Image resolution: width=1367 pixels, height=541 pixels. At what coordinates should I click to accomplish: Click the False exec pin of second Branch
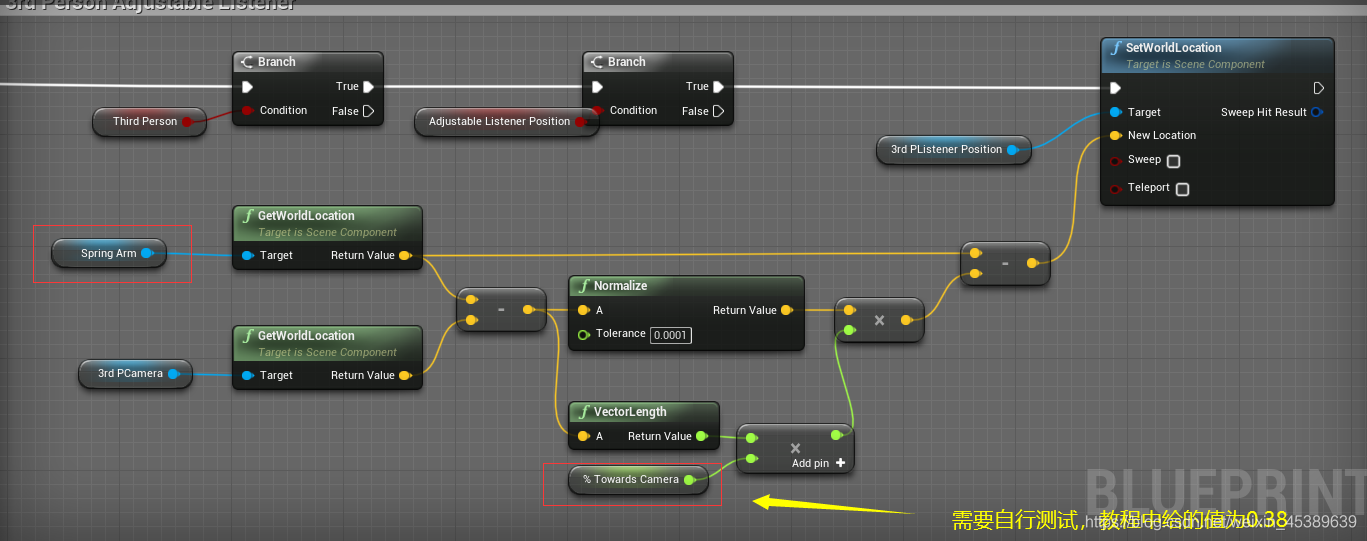[x=718, y=111]
